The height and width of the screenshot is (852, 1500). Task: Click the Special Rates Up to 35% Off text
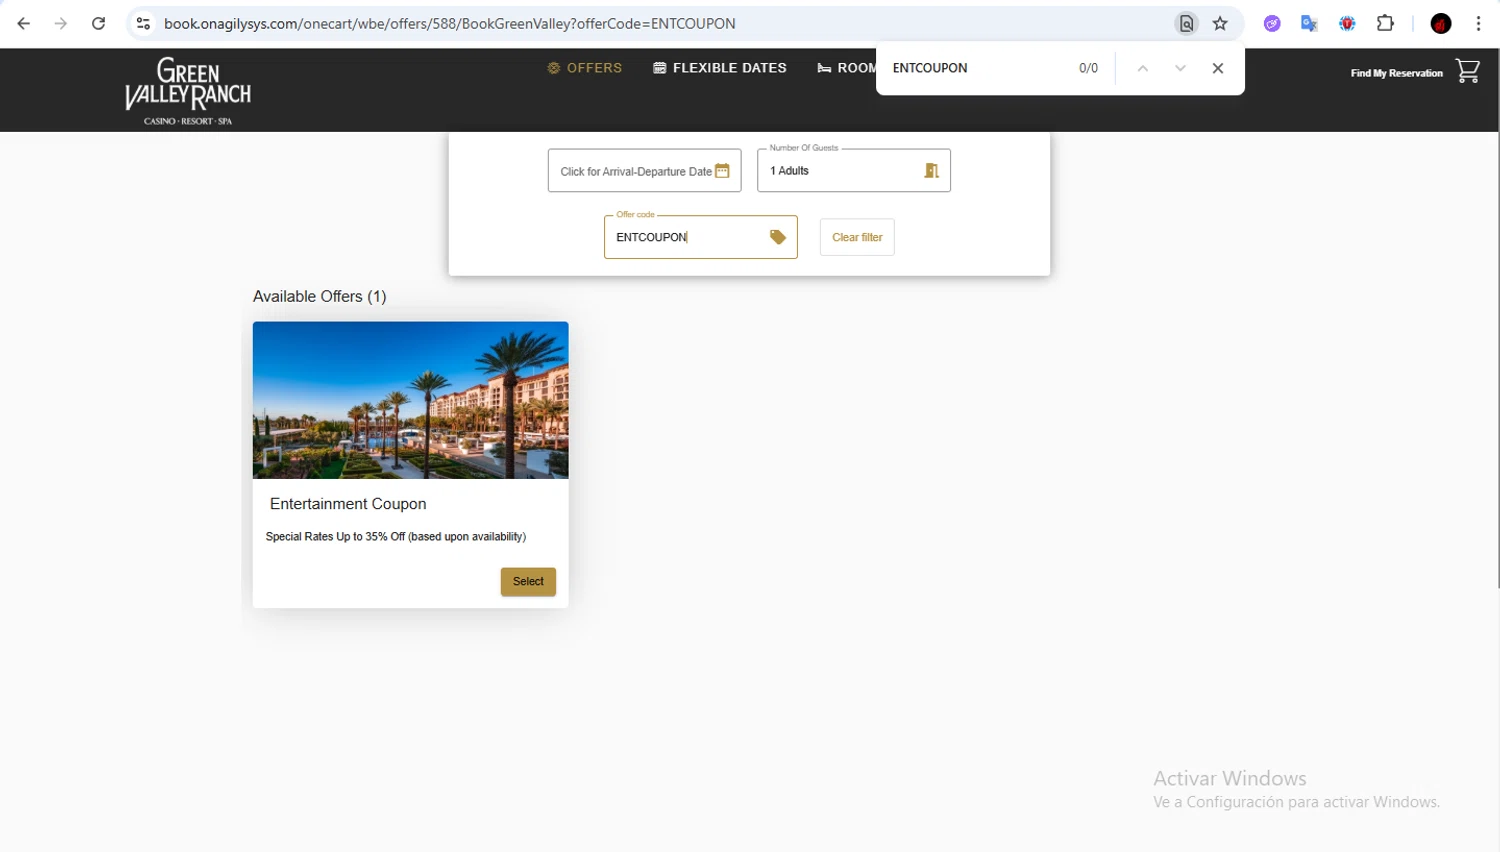(x=395, y=537)
